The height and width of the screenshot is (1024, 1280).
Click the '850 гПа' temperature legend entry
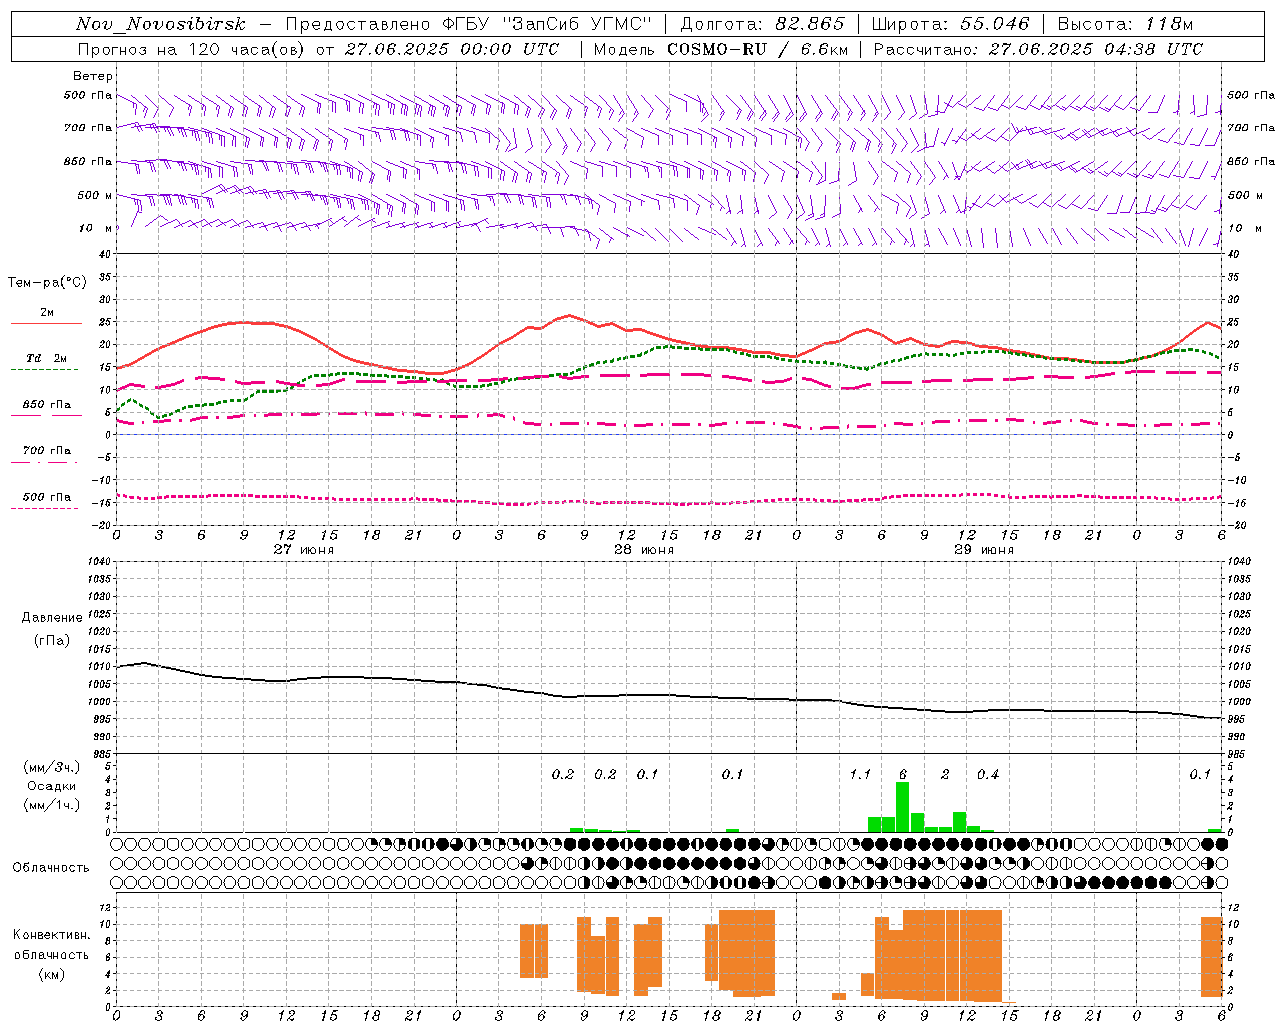click(47, 405)
